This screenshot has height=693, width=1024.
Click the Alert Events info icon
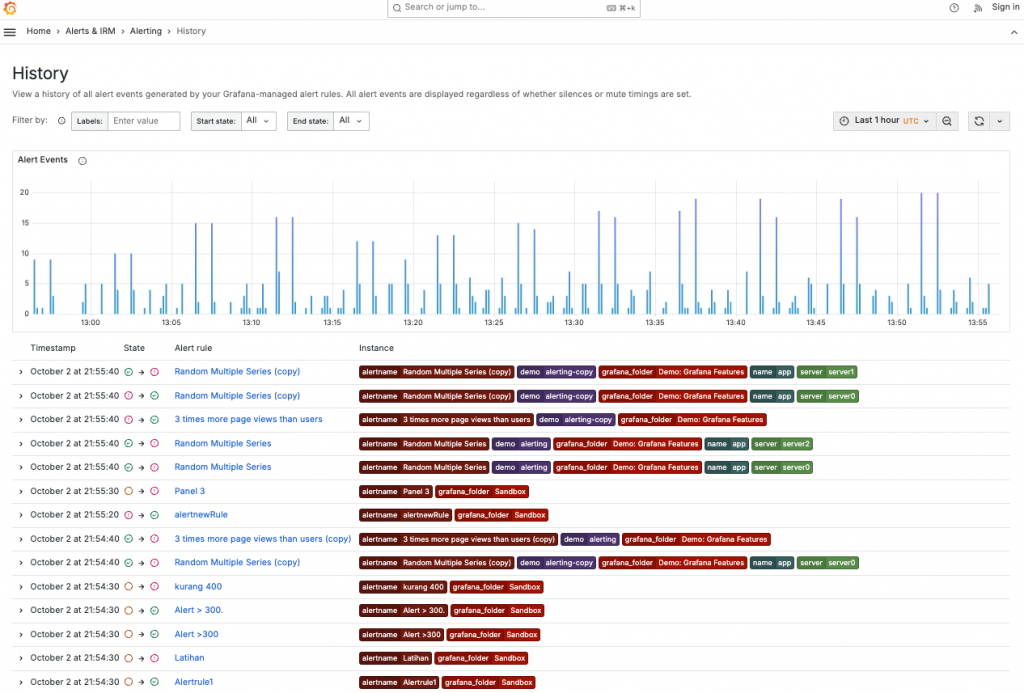[x=82, y=161]
